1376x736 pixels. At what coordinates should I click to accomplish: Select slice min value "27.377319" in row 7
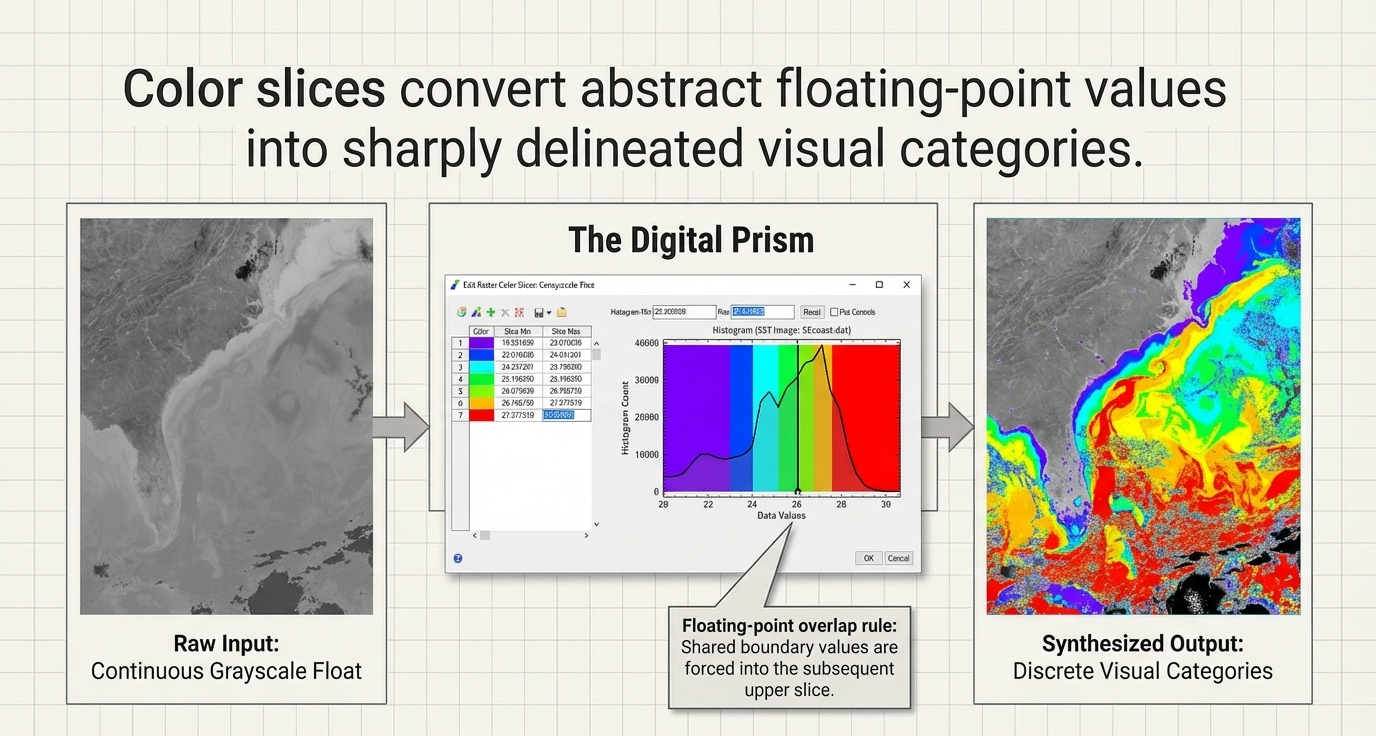(518, 415)
